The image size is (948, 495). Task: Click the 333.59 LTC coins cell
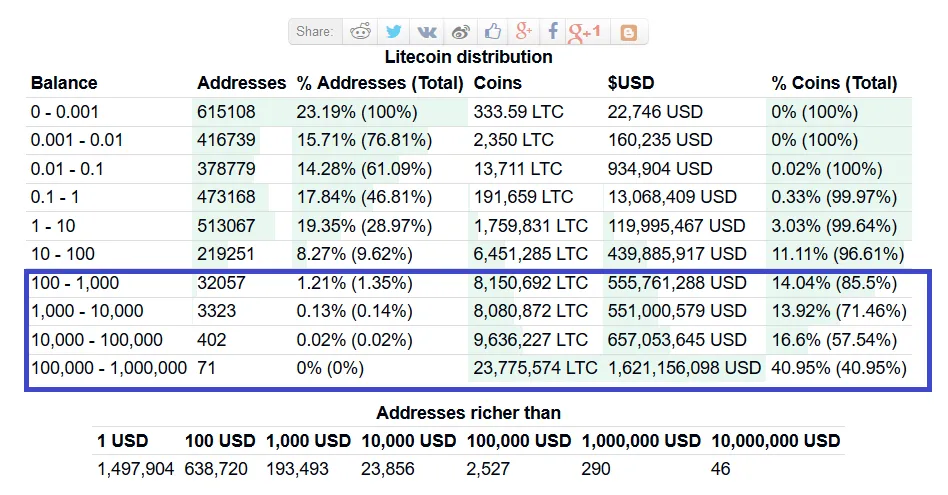(x=519, y=112)
